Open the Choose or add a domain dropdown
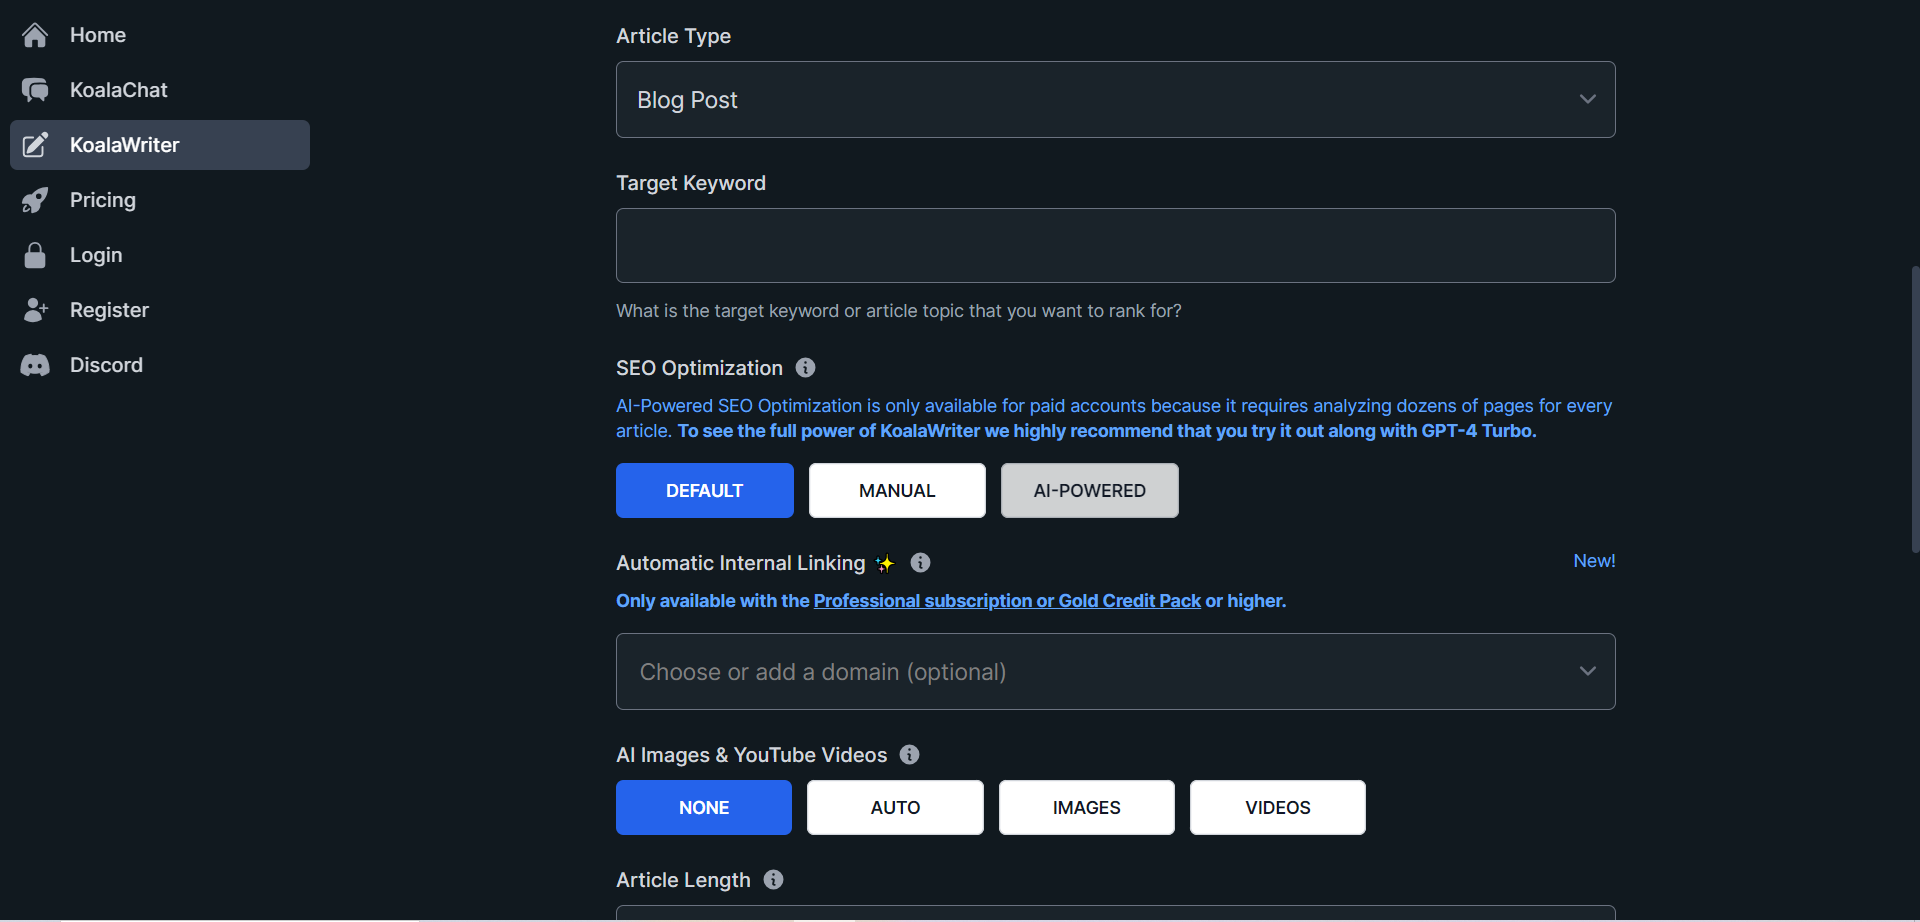The height and width of the screenshot is (922, 1920). click(1116, 671)
